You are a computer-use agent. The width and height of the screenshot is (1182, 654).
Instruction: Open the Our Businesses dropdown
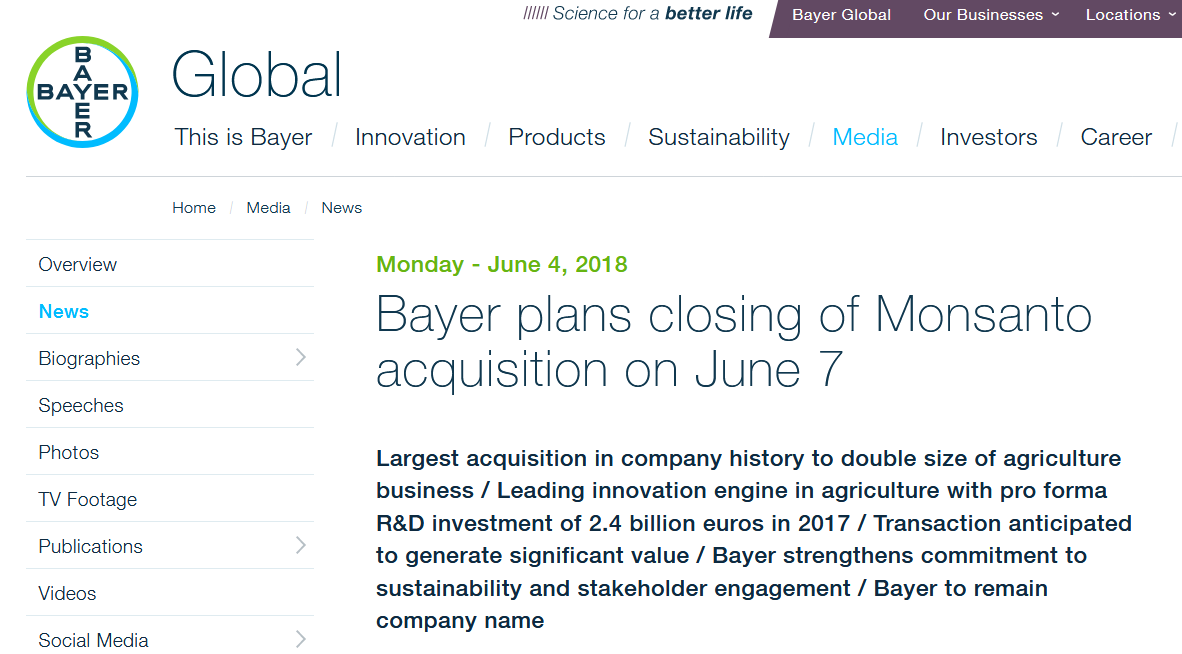point(990,15)
